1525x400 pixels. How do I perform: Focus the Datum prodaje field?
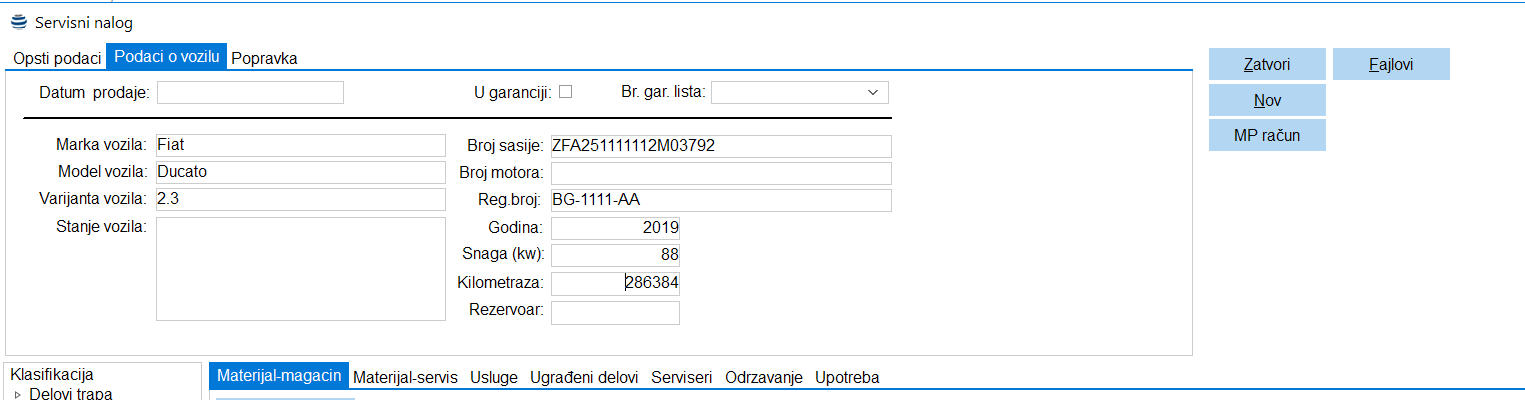coord(250,93)
